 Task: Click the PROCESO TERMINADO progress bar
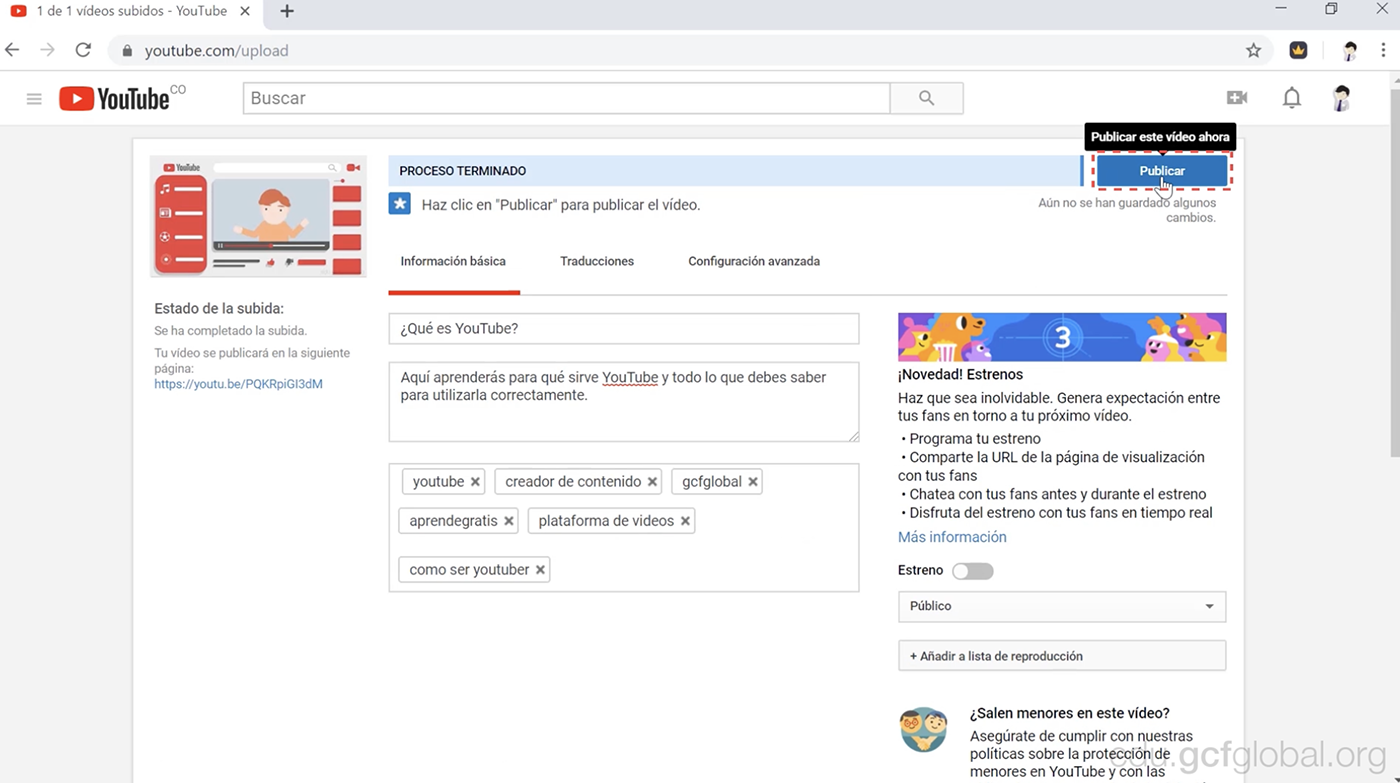[735, 171]
